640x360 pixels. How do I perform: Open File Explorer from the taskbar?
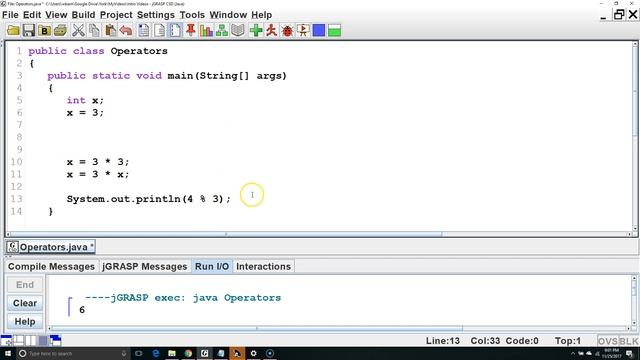click(172, 353)
